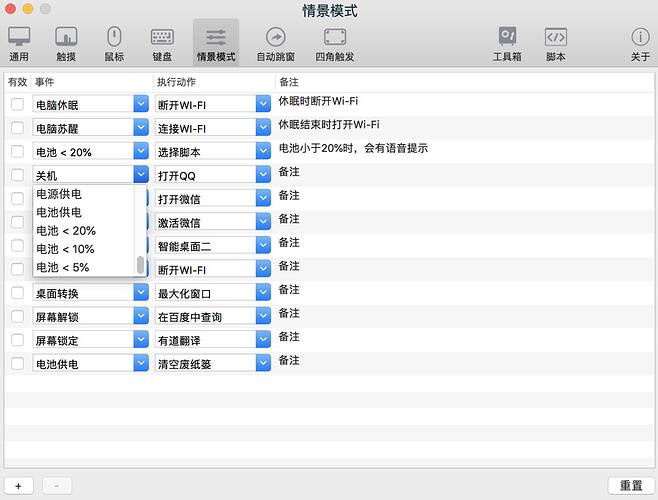658x500 pixels.
Task: Open the 工具箱 toolbox
Action: point(507,43)
